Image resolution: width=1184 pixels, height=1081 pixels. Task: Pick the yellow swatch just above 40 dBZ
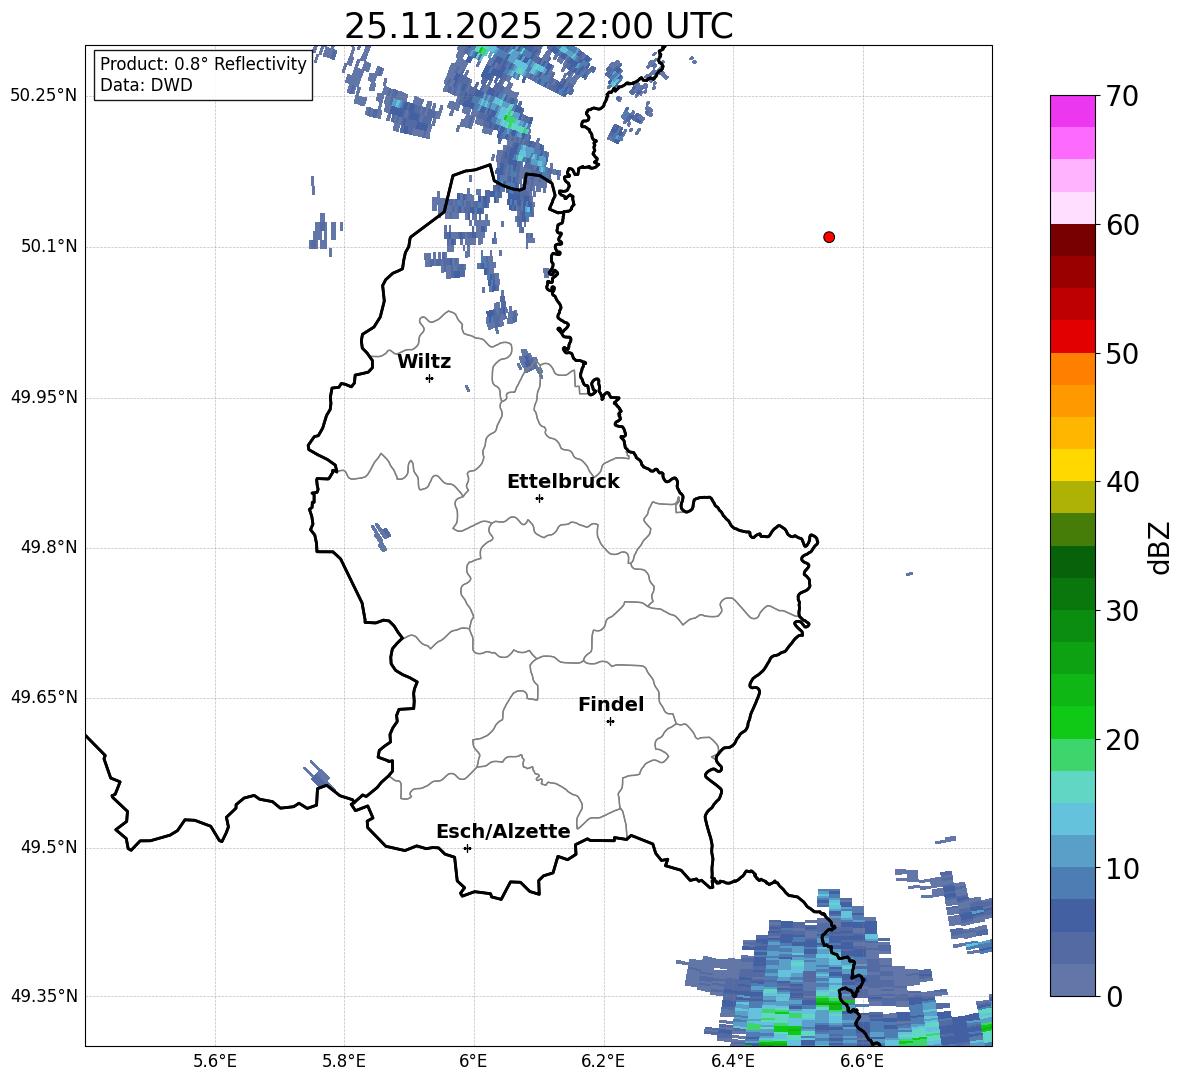tap(1072, 465)
